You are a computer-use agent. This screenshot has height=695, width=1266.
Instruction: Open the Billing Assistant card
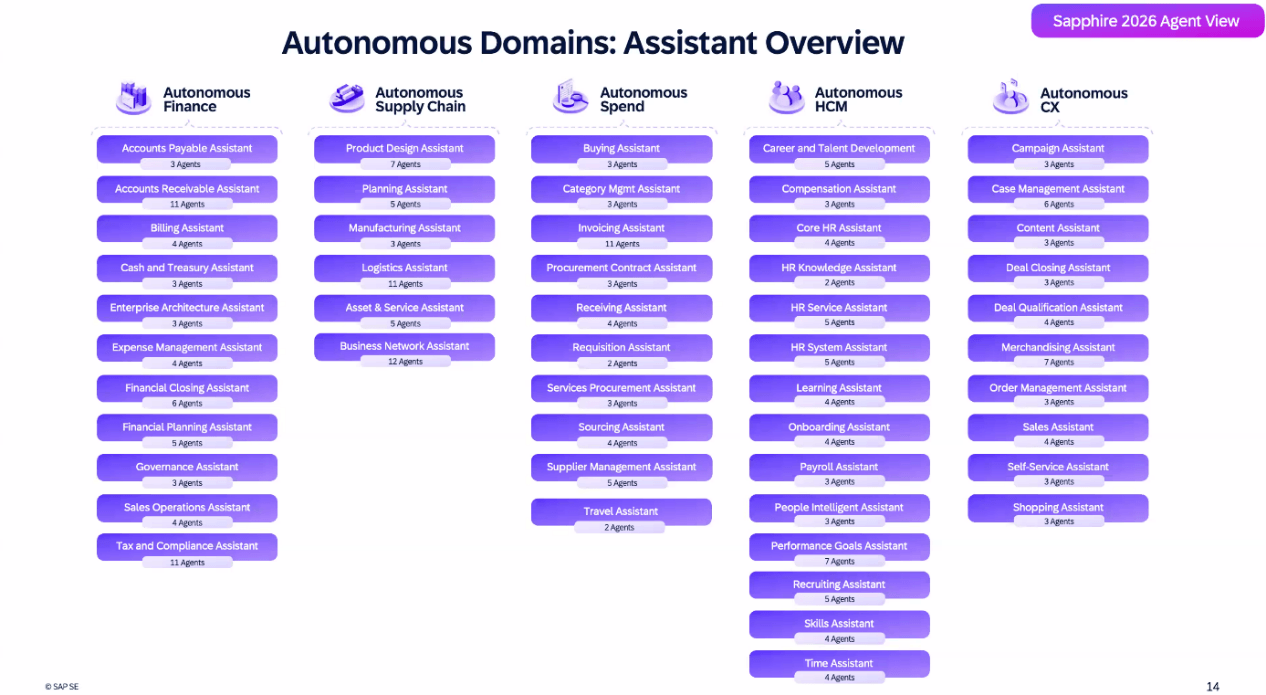(x=187, y=228)
